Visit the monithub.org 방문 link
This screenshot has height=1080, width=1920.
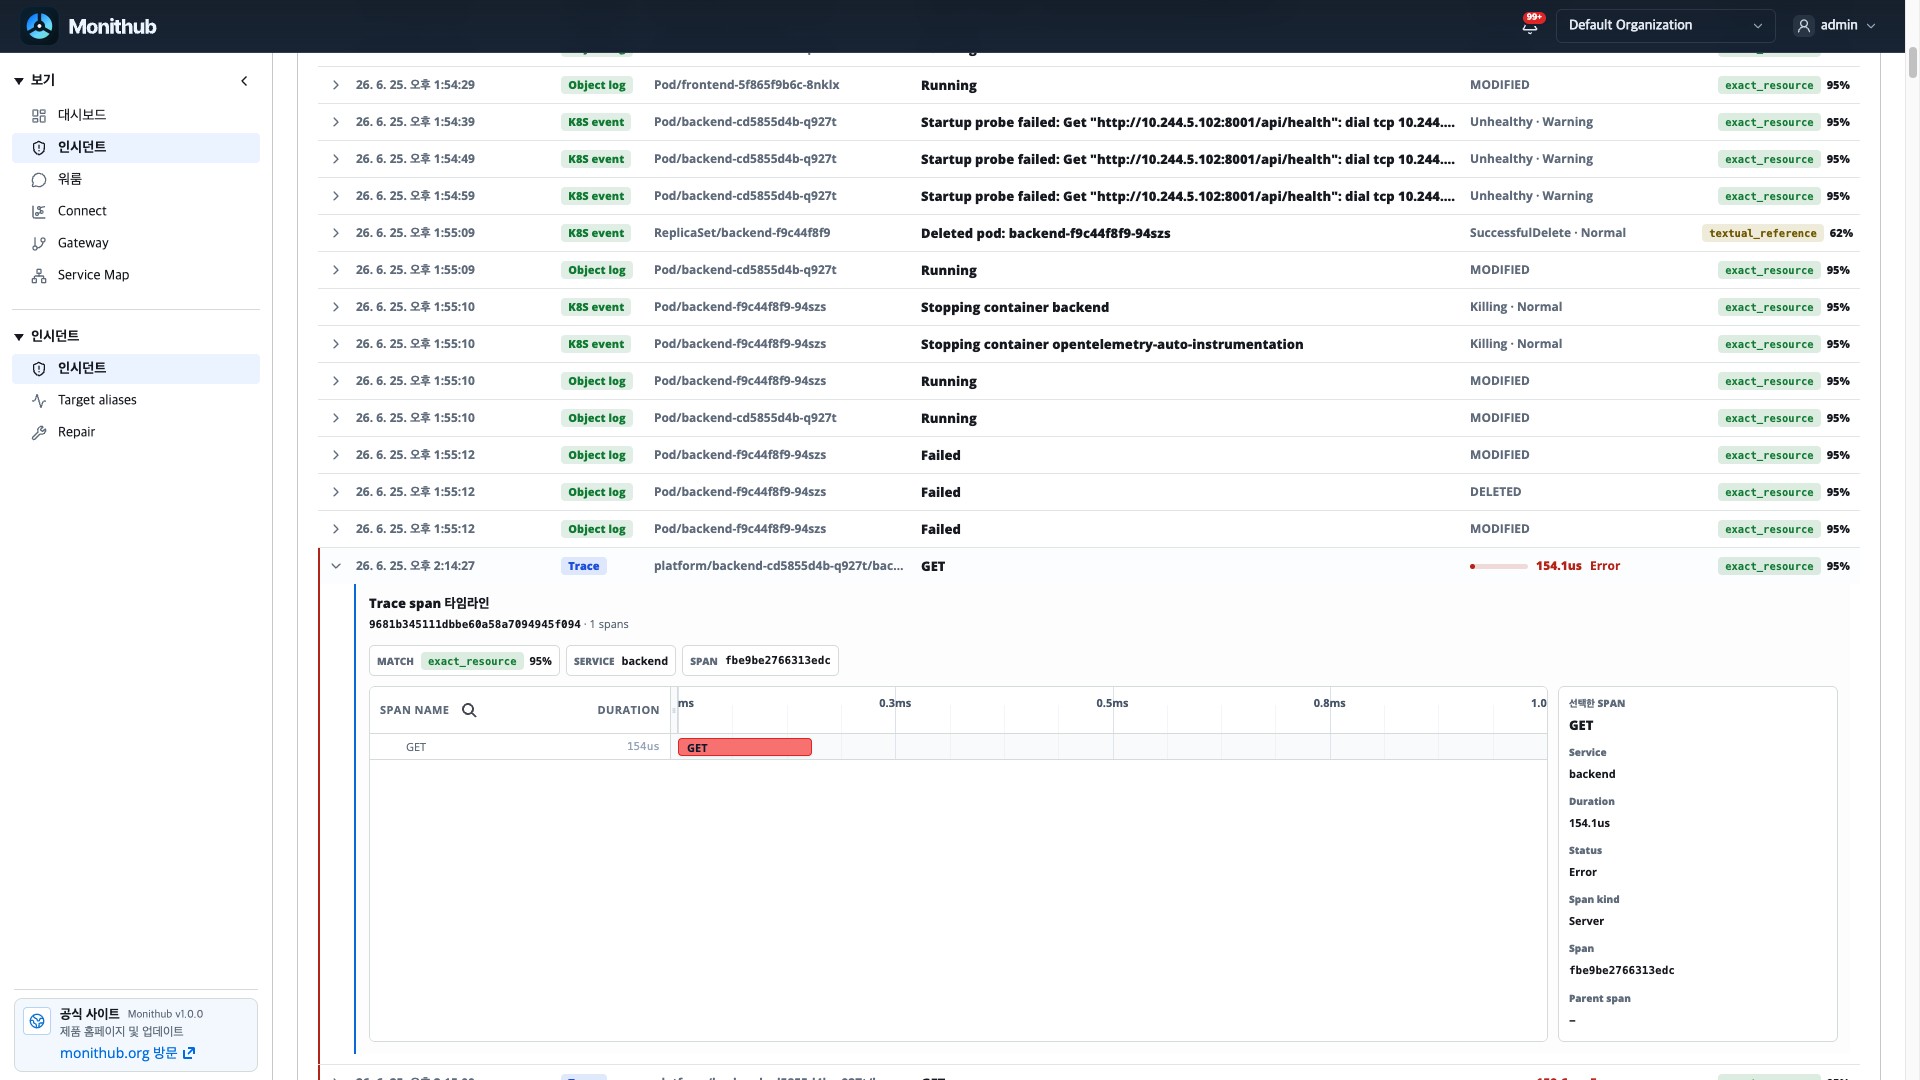pos(127,1053)
